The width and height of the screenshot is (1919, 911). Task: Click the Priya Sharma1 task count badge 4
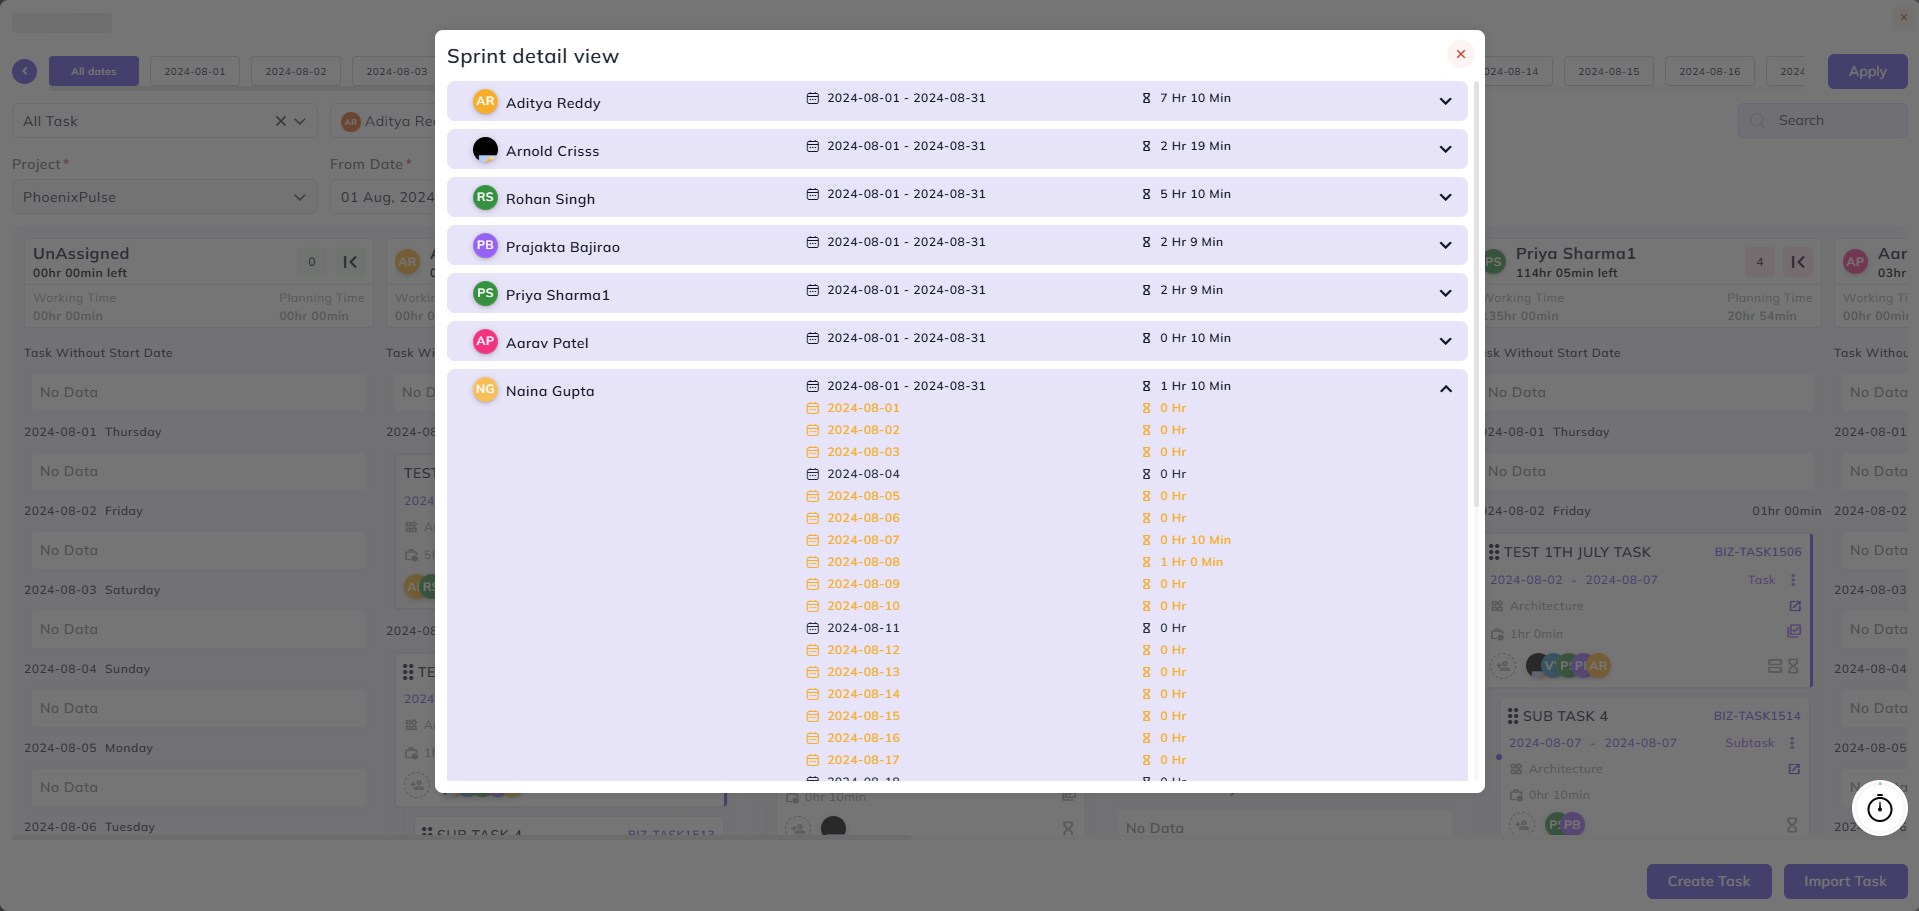tap(1760, 262)
